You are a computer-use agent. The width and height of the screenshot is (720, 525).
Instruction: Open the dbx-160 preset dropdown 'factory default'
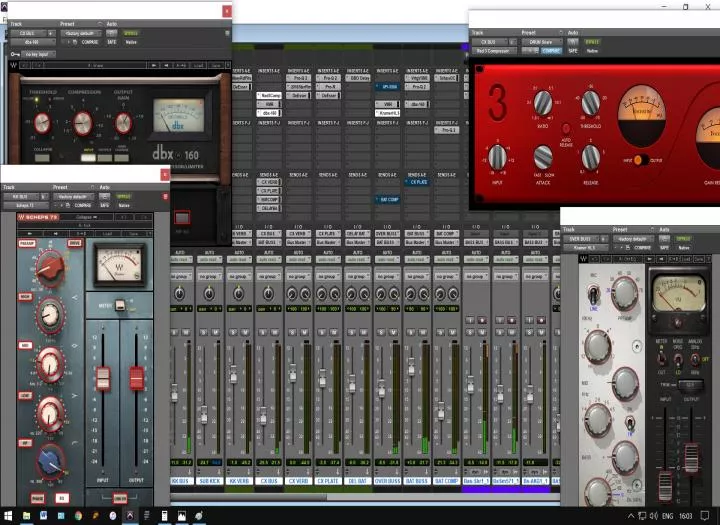(x=80, y=34)
